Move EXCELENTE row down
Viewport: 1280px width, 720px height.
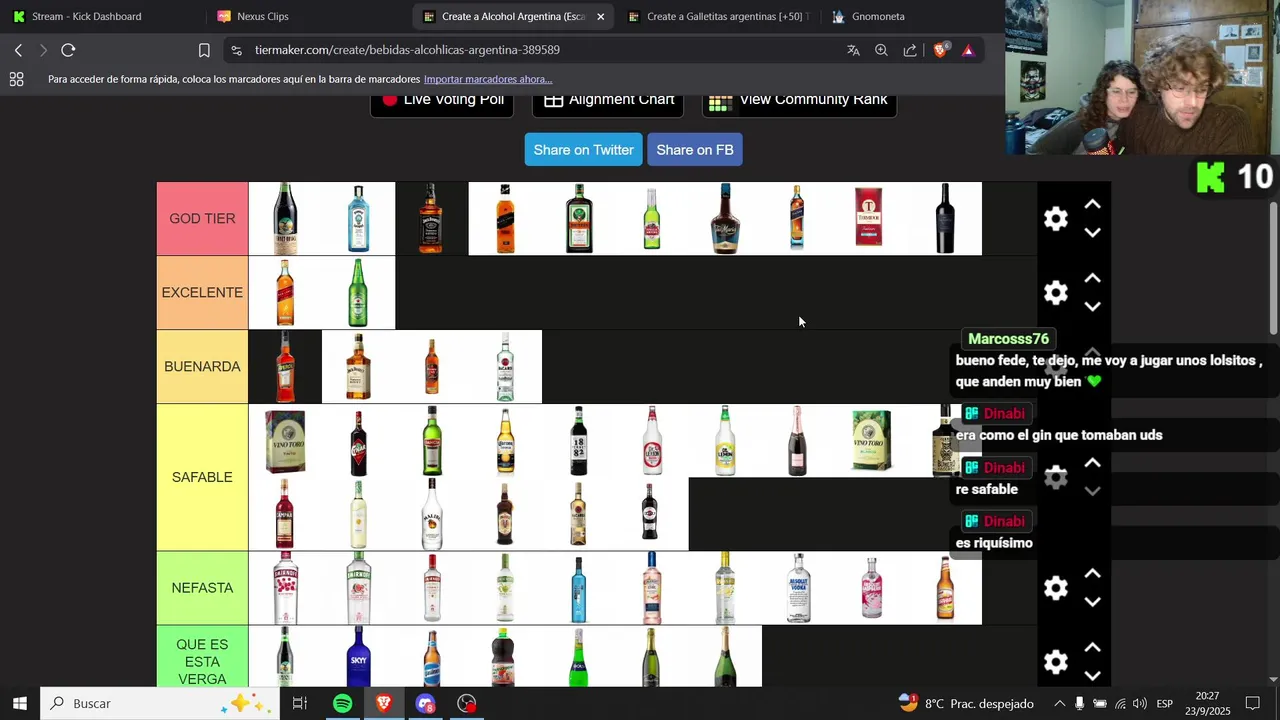point(1093,306)
